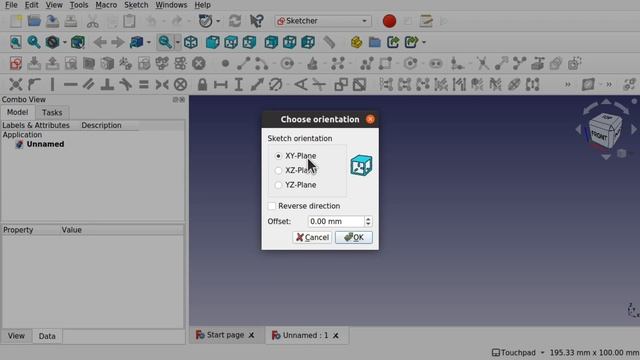Open the Edit menu
This screenshot has width=640, height=360.
point(31,5)
